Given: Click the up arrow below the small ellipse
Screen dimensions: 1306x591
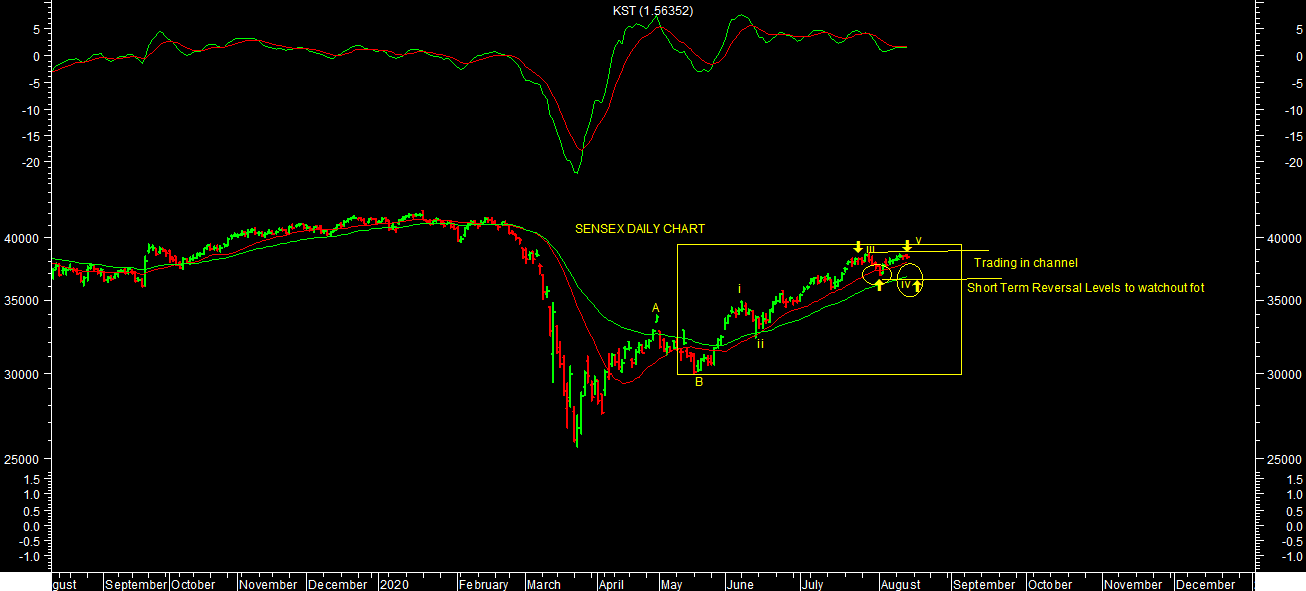Looking at the screenshot, I should pyautogui.click(x=879, y=286).
